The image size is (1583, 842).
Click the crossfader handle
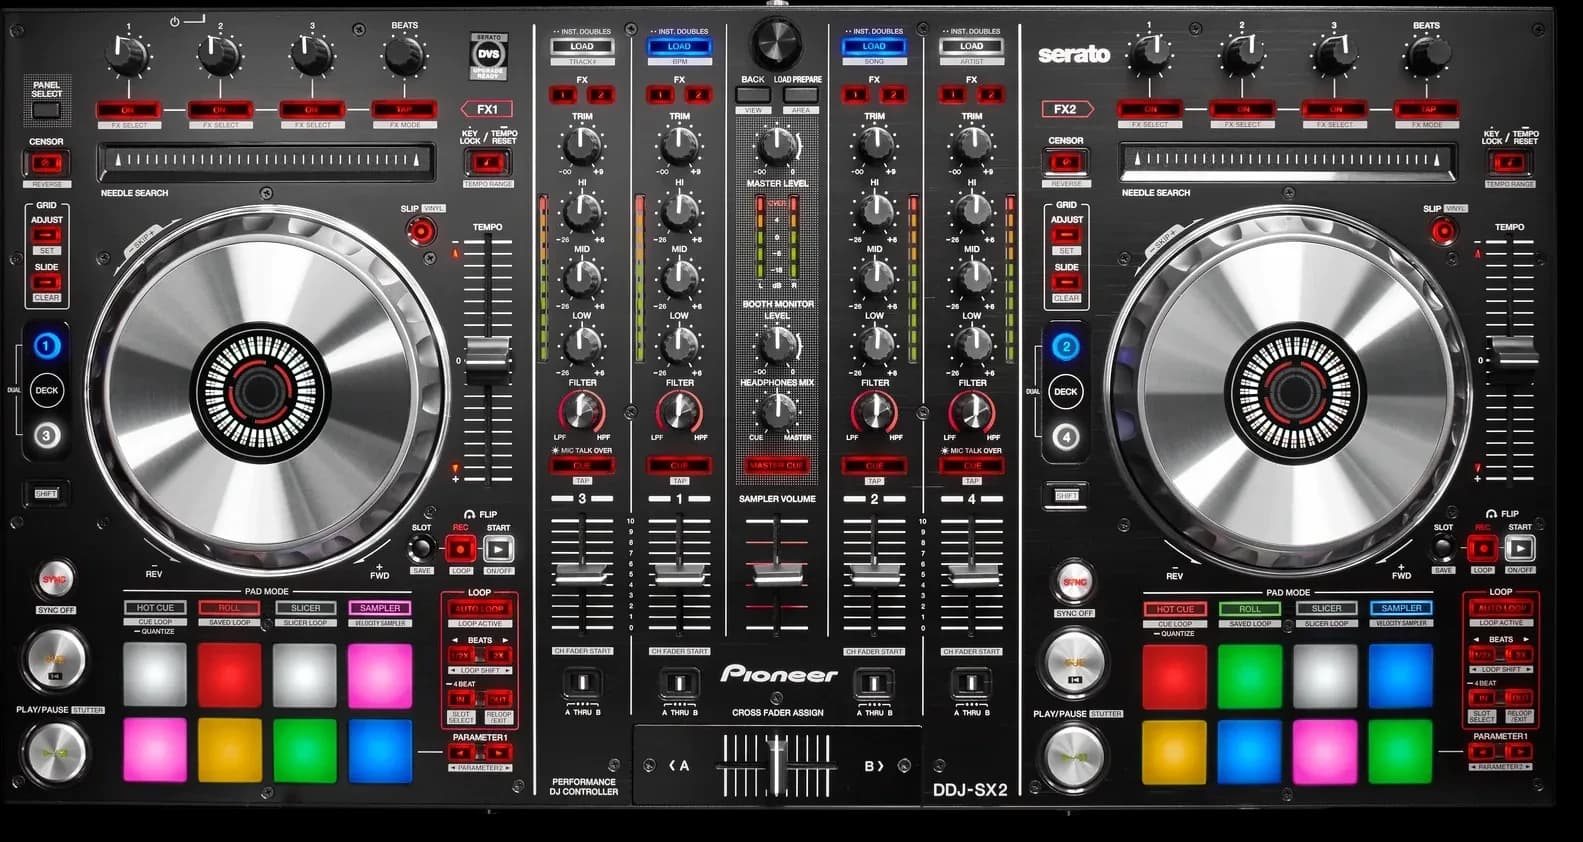pyautogui.click(x=776, y=767)
